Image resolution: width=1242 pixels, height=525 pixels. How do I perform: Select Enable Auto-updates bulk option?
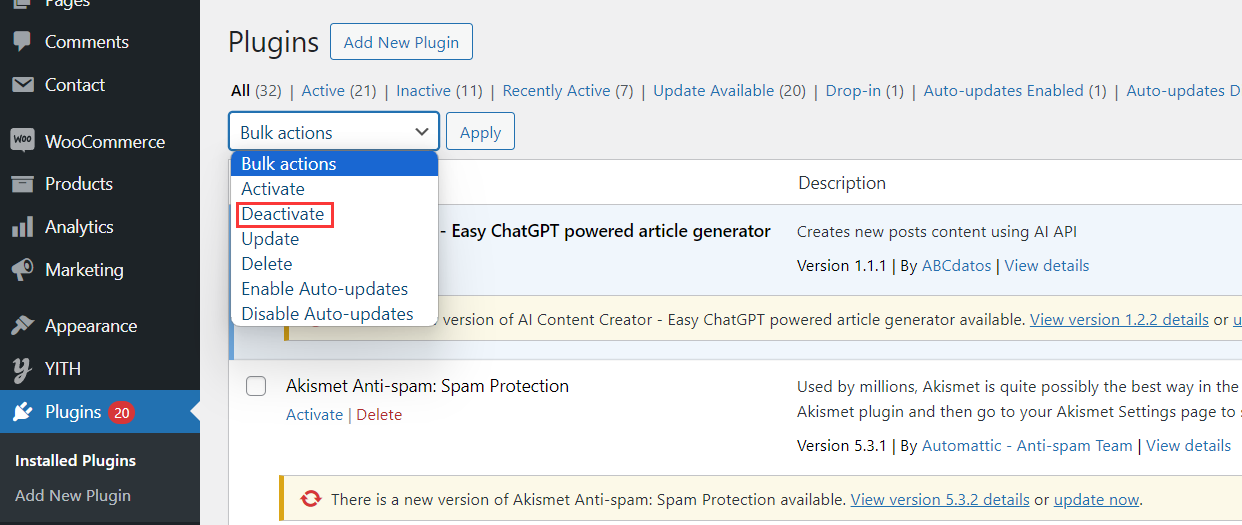click(324, 289)
